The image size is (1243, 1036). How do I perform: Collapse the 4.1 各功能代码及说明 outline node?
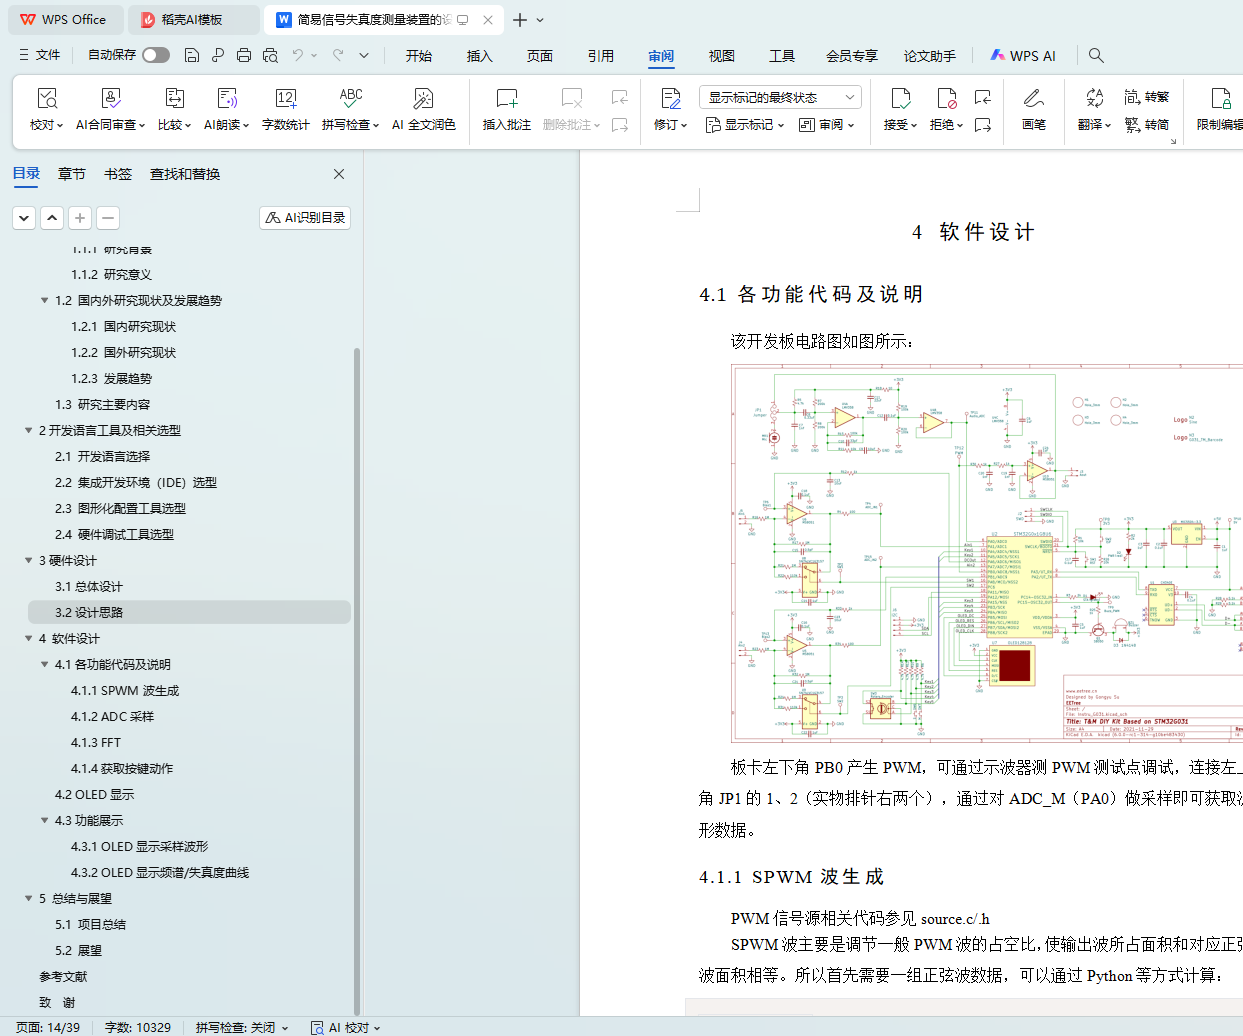pyautogui.click(x=44, y=665)
